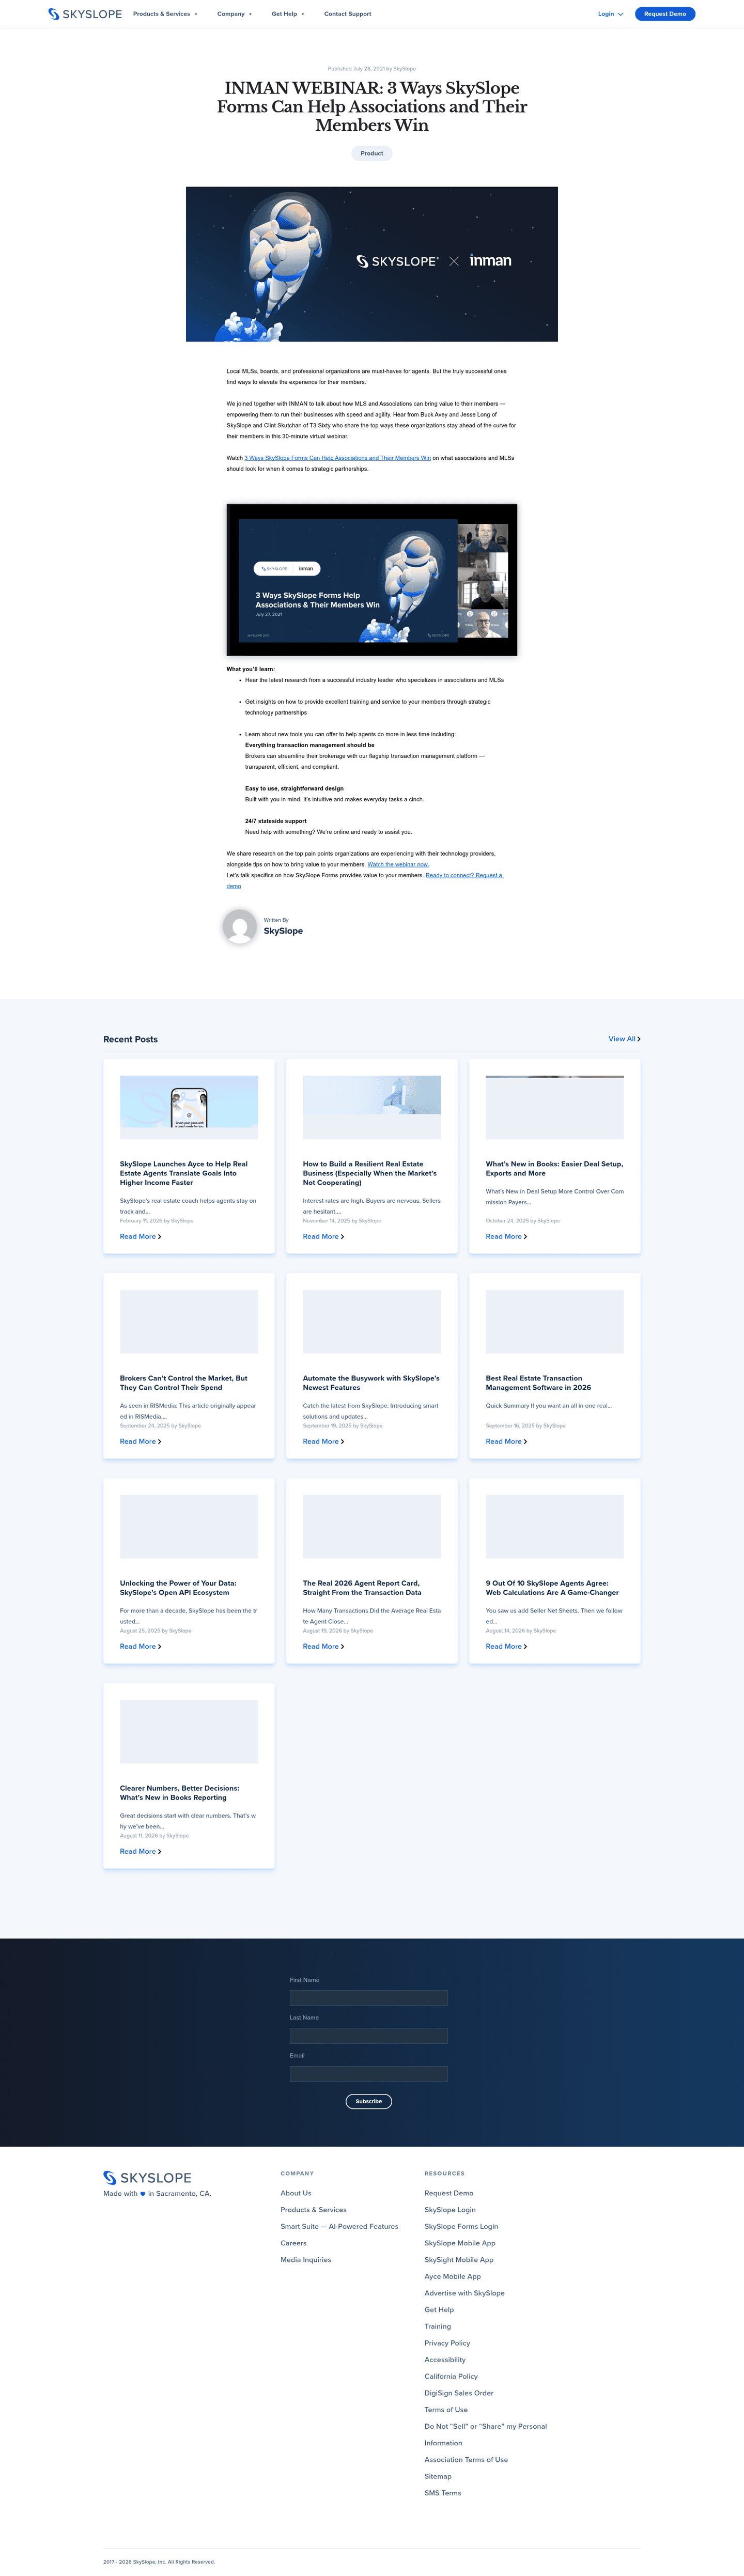Open the Get Help dropdown
This screenshot has height=2576, width=744.
[x=288, y=14]
